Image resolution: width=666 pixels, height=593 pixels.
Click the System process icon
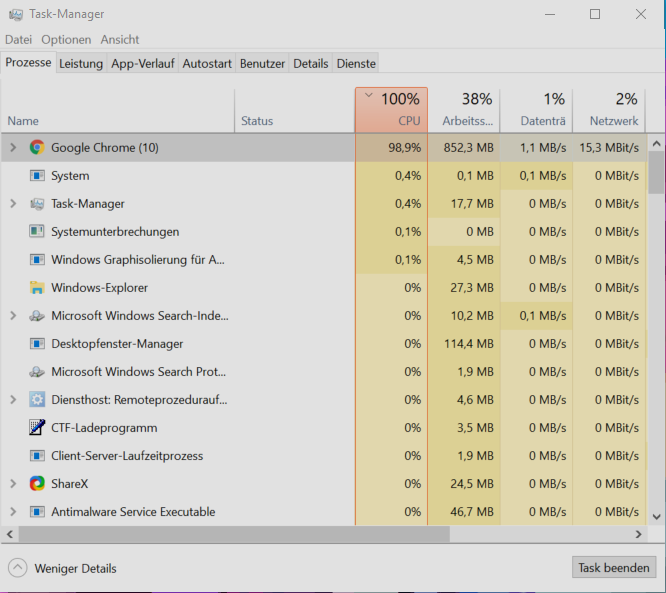tap(37, 175)
